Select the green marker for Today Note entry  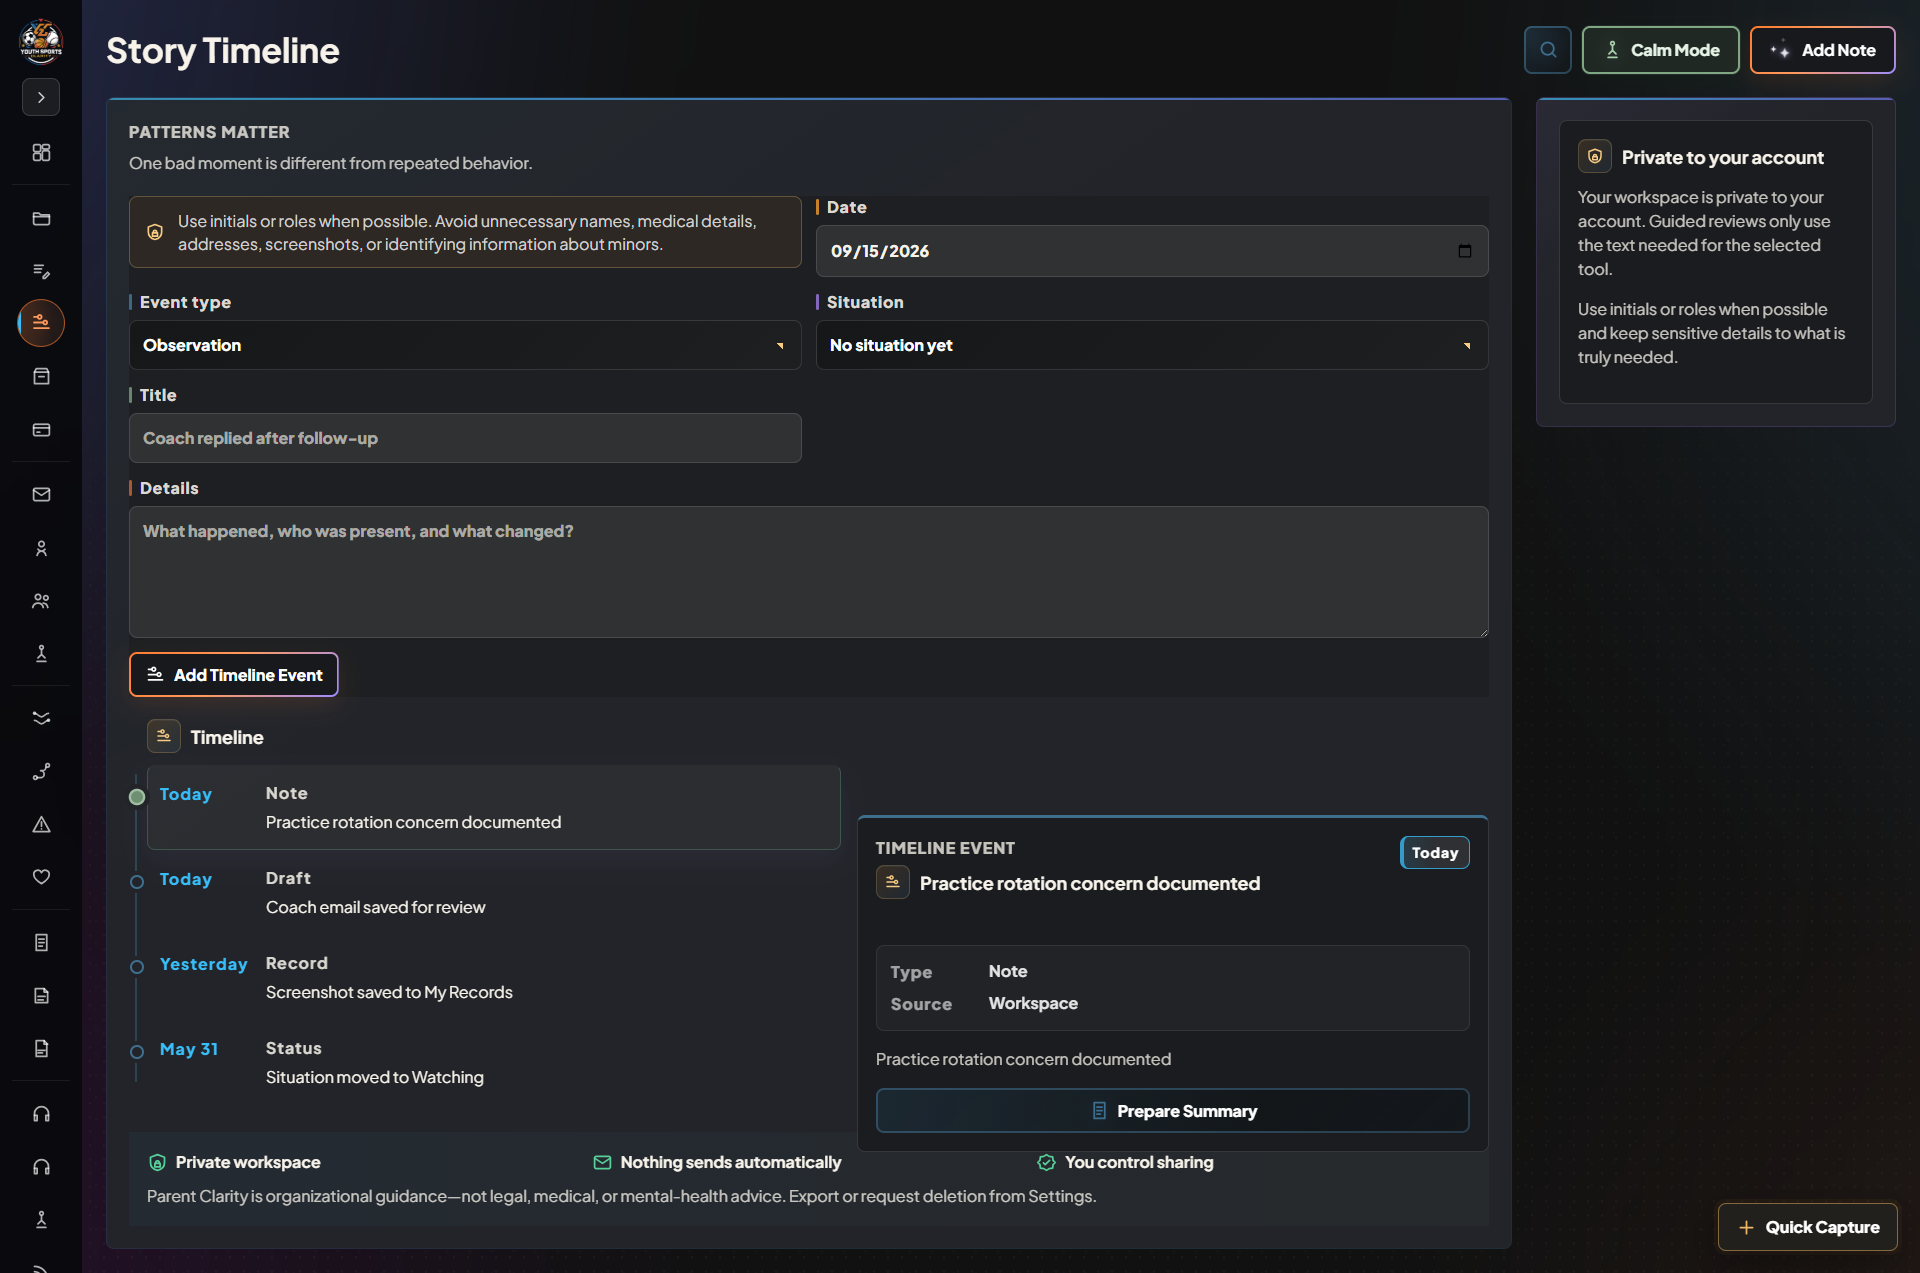click(x=137, y=797)
